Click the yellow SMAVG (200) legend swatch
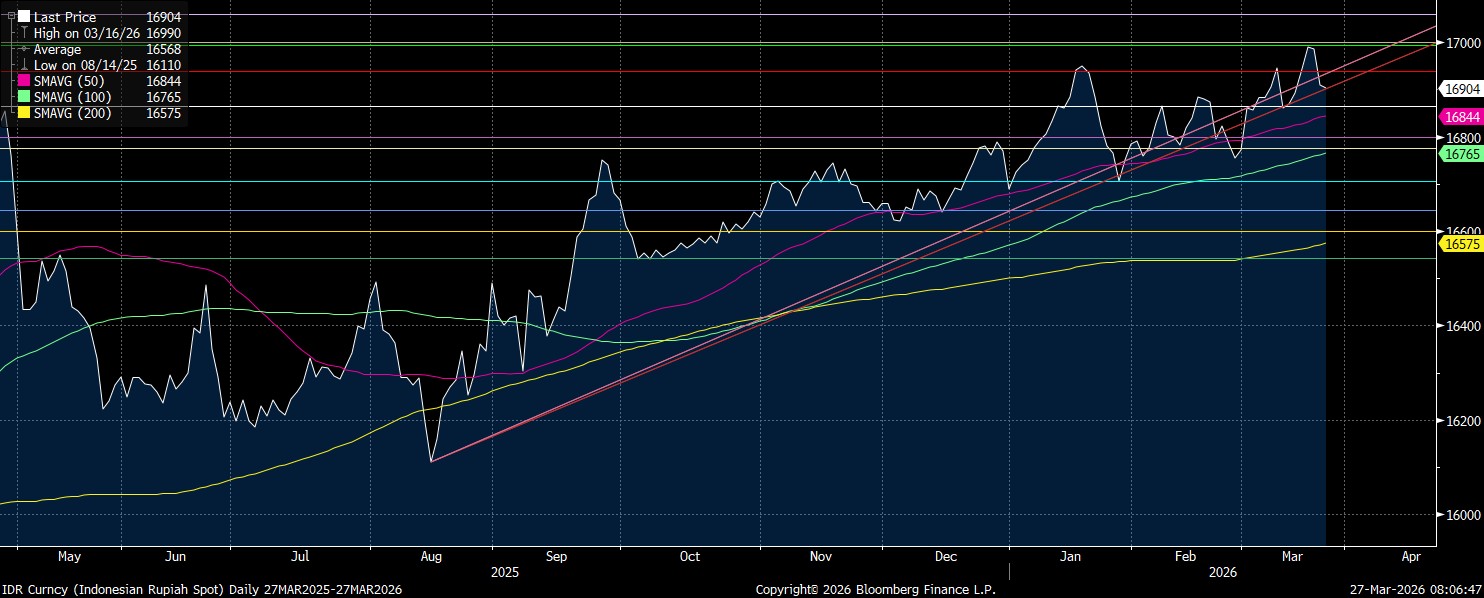 24,113
